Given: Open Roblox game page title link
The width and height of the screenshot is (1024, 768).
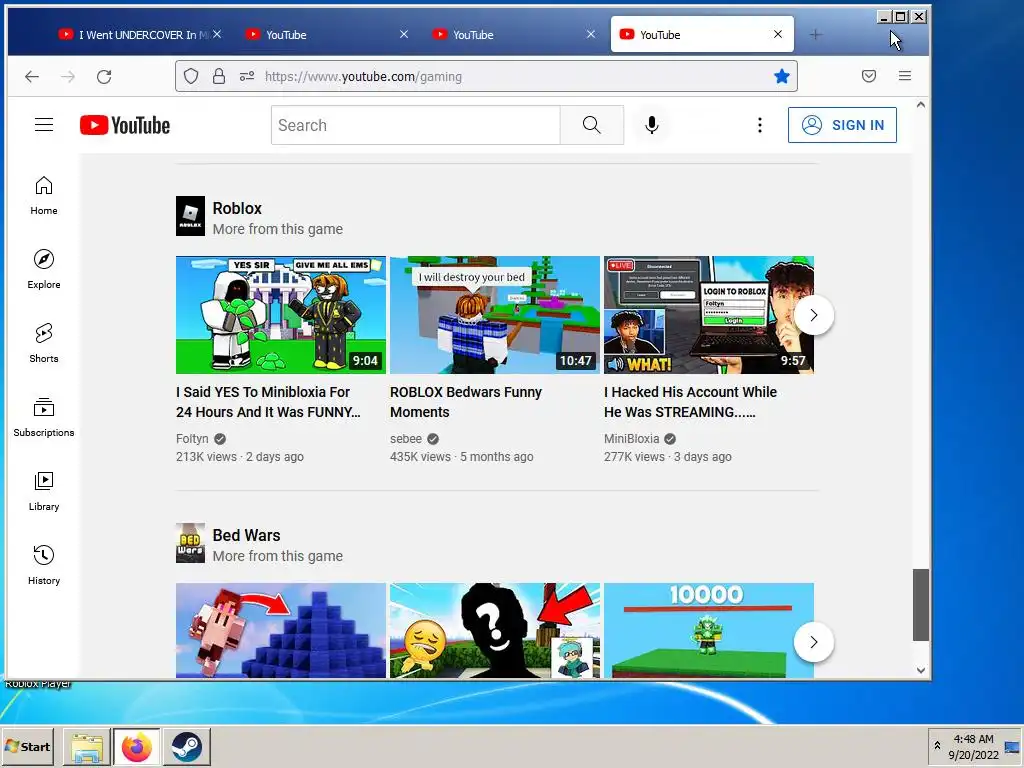Looking at the screenshot, I should pyautogui.click(x=237, y=208).
